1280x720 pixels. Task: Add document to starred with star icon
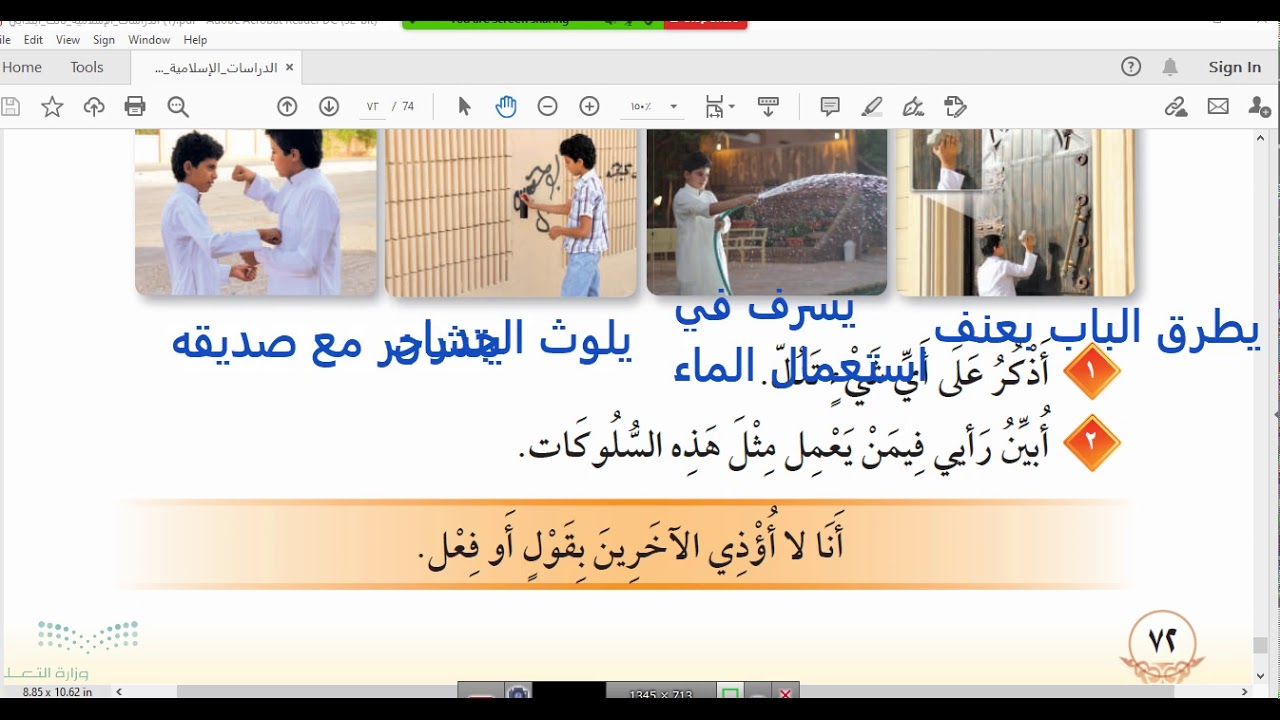pos(52,107)
